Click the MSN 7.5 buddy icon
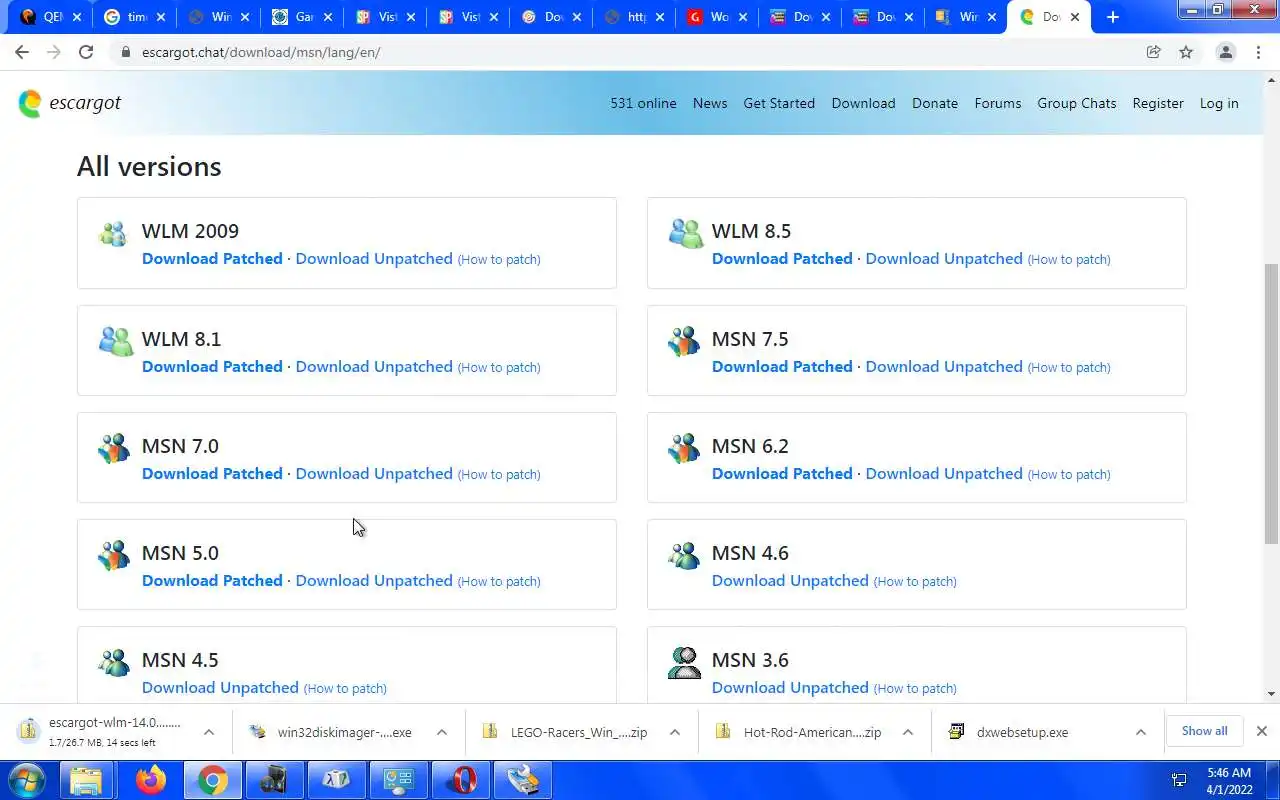Image resolution: width=1280 pixels, height=800 pixels. point(684,341)
